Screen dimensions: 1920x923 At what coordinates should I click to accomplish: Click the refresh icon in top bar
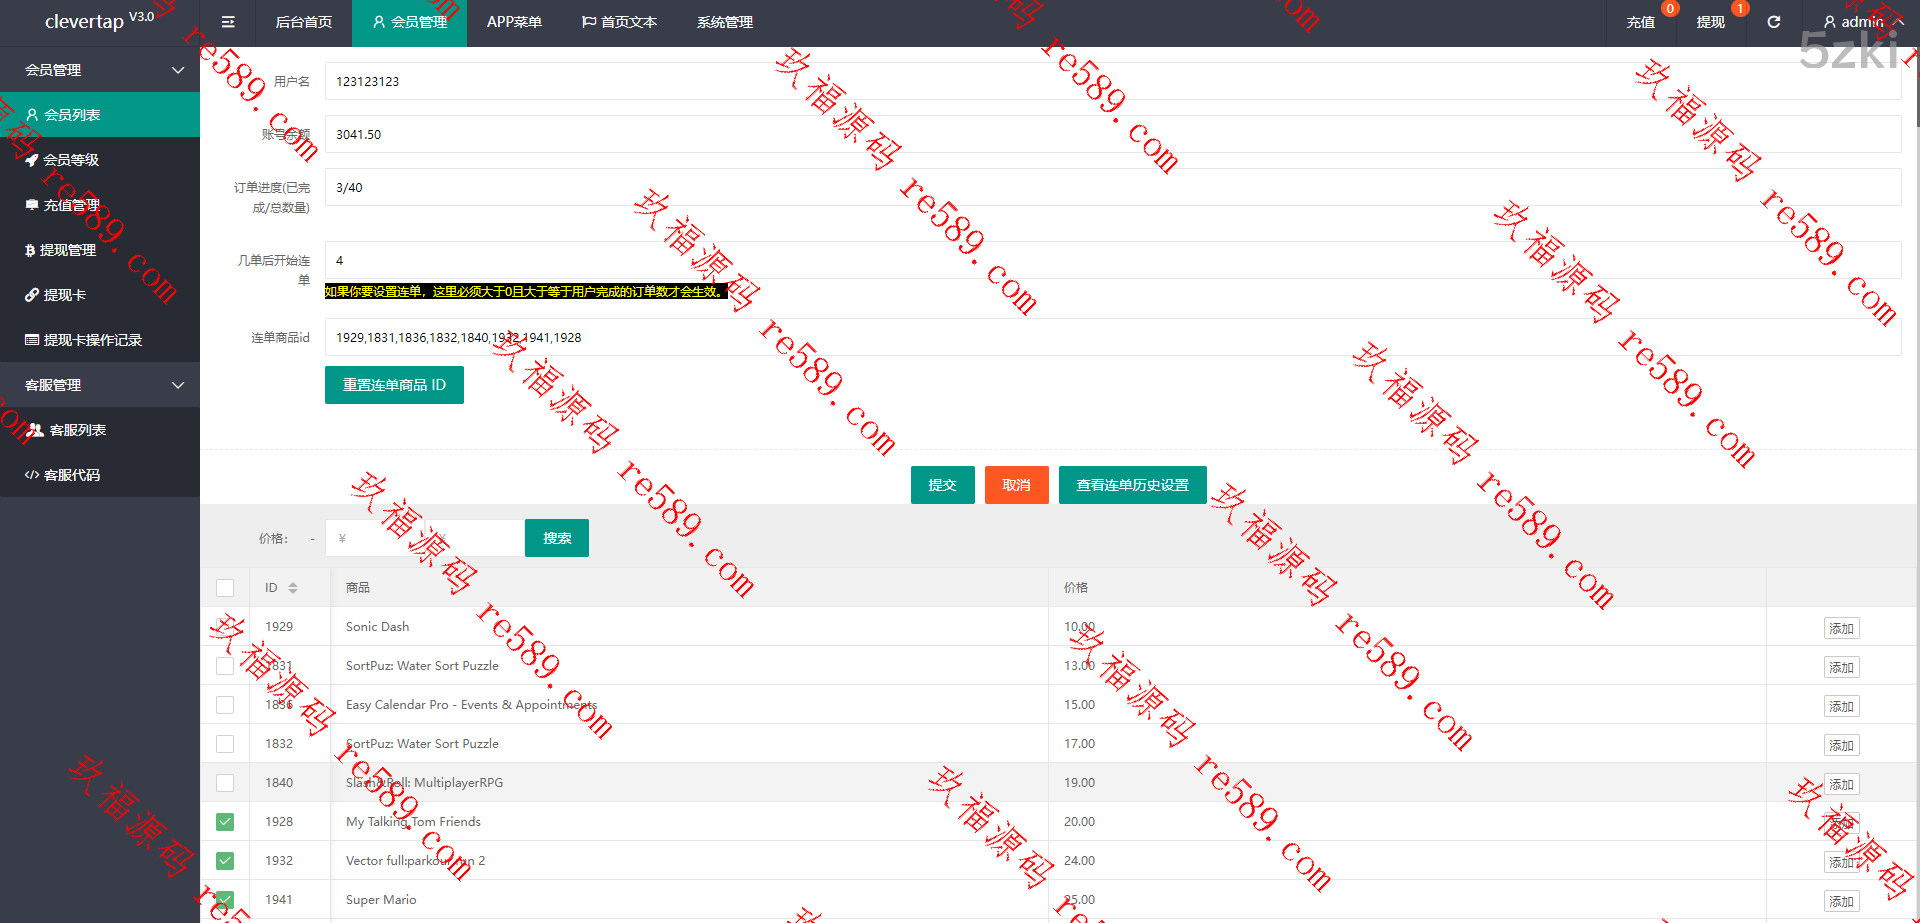coord(1773,22)
